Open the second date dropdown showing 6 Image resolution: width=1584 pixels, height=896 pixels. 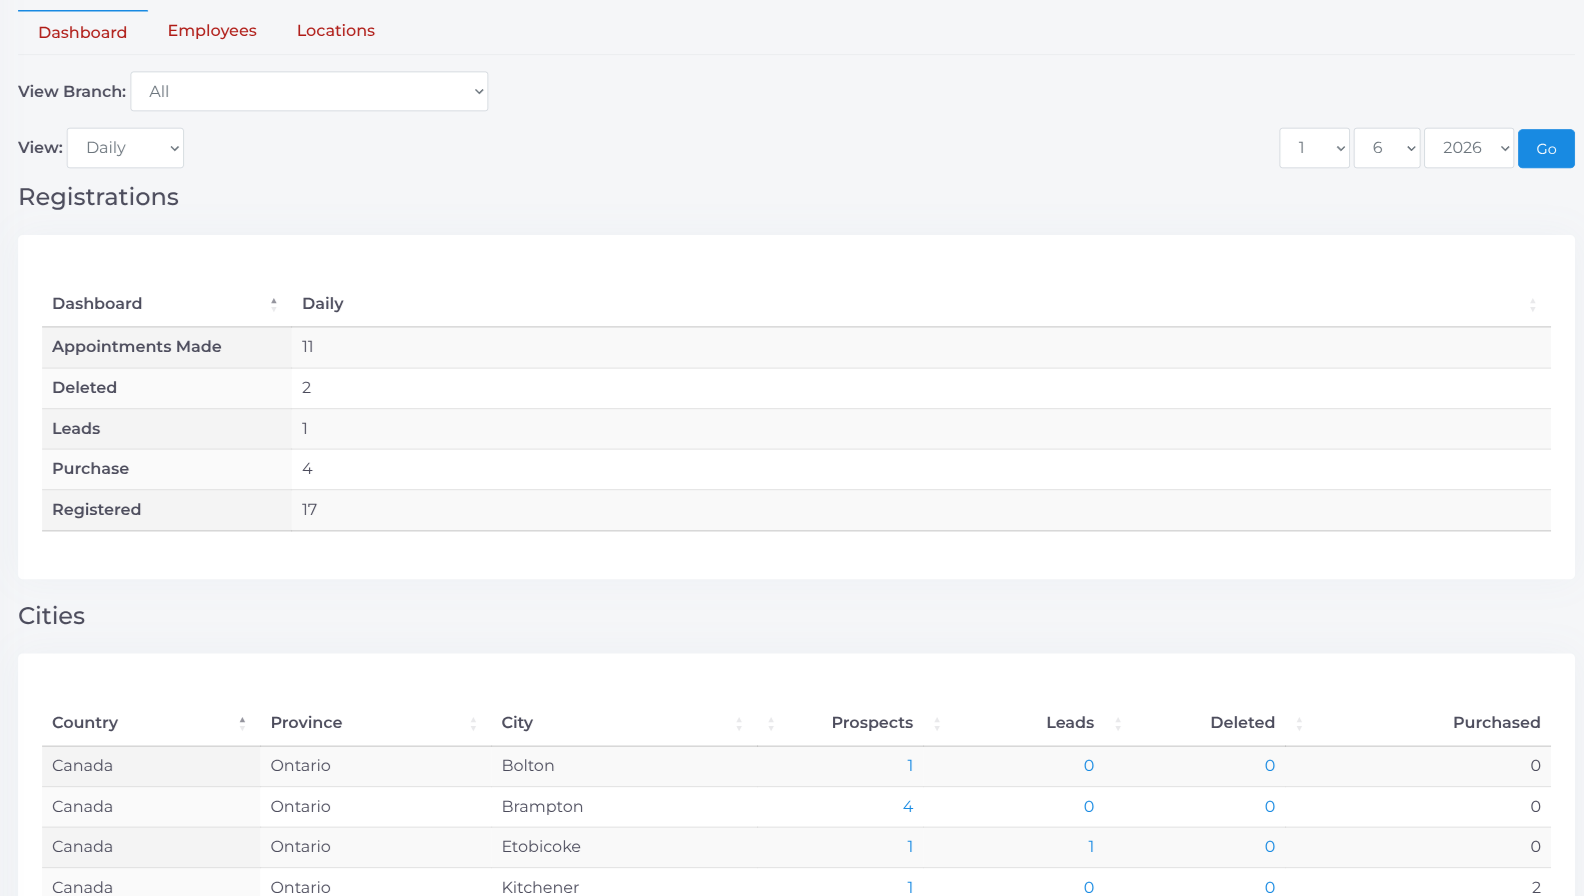1387,148
